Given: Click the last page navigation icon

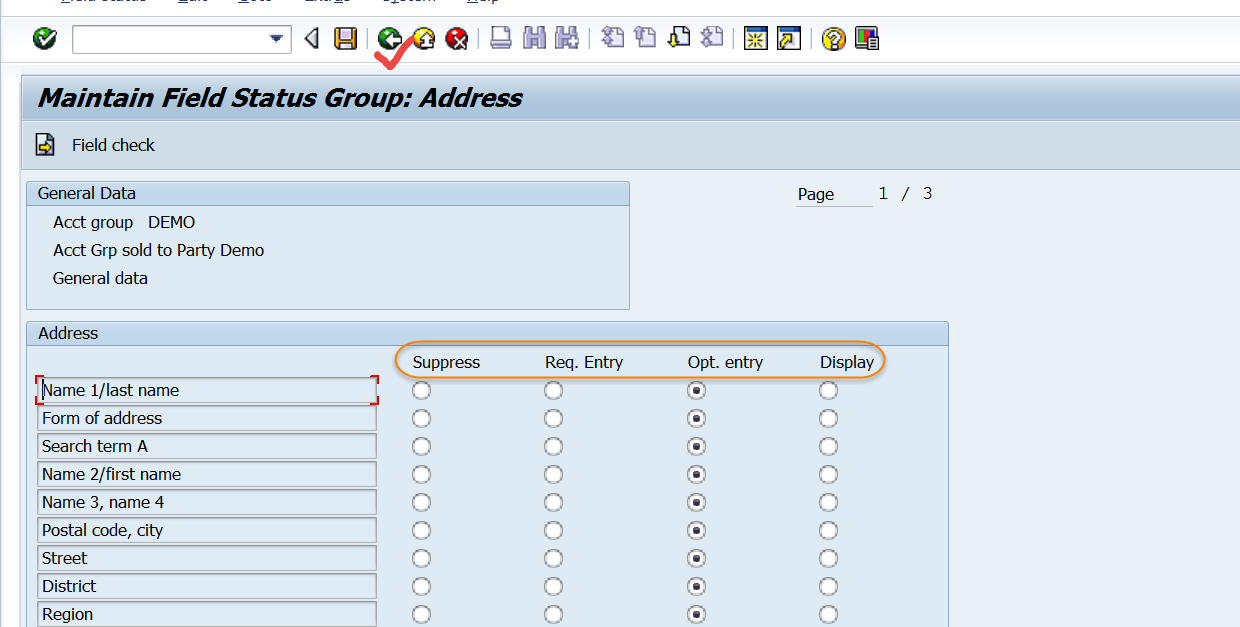Looking at the screenshot, I should (x=711, y=39).
